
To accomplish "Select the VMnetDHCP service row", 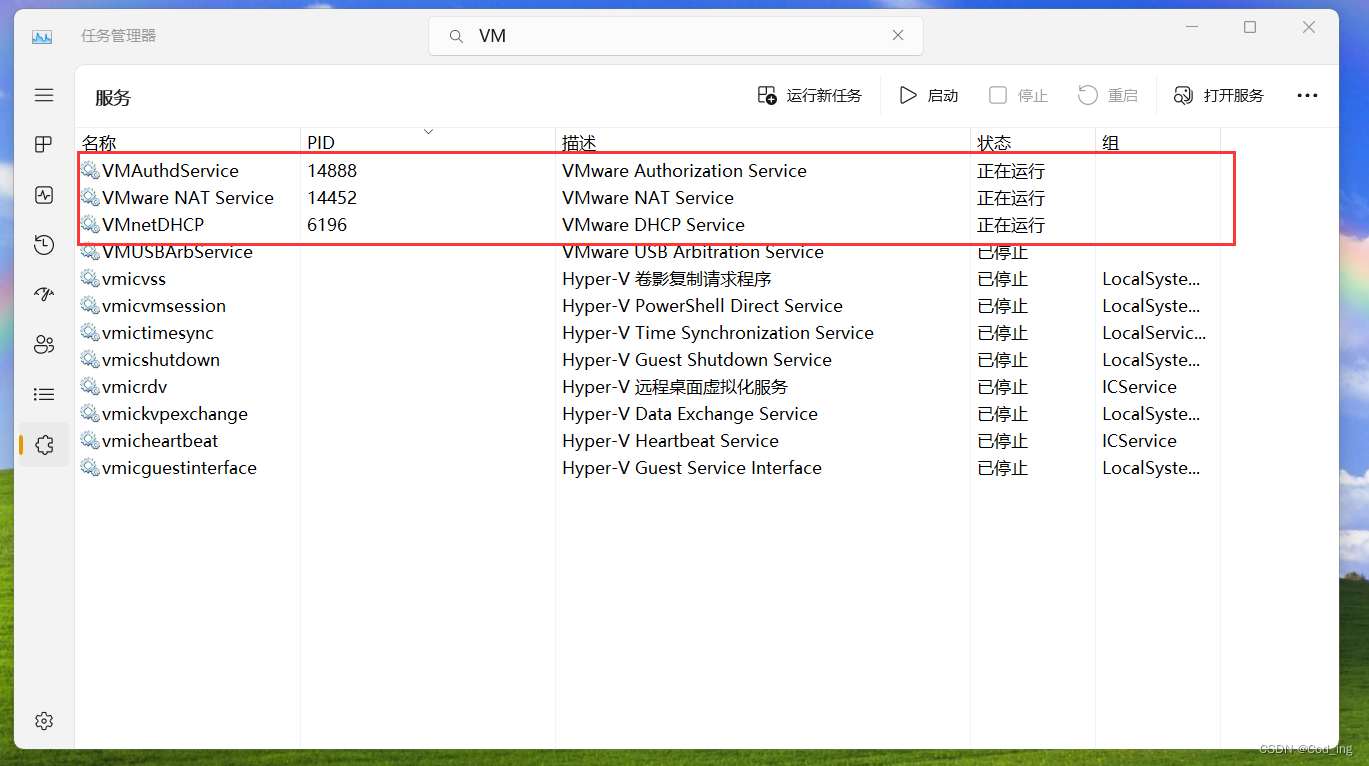I will [x=648, y=225].
